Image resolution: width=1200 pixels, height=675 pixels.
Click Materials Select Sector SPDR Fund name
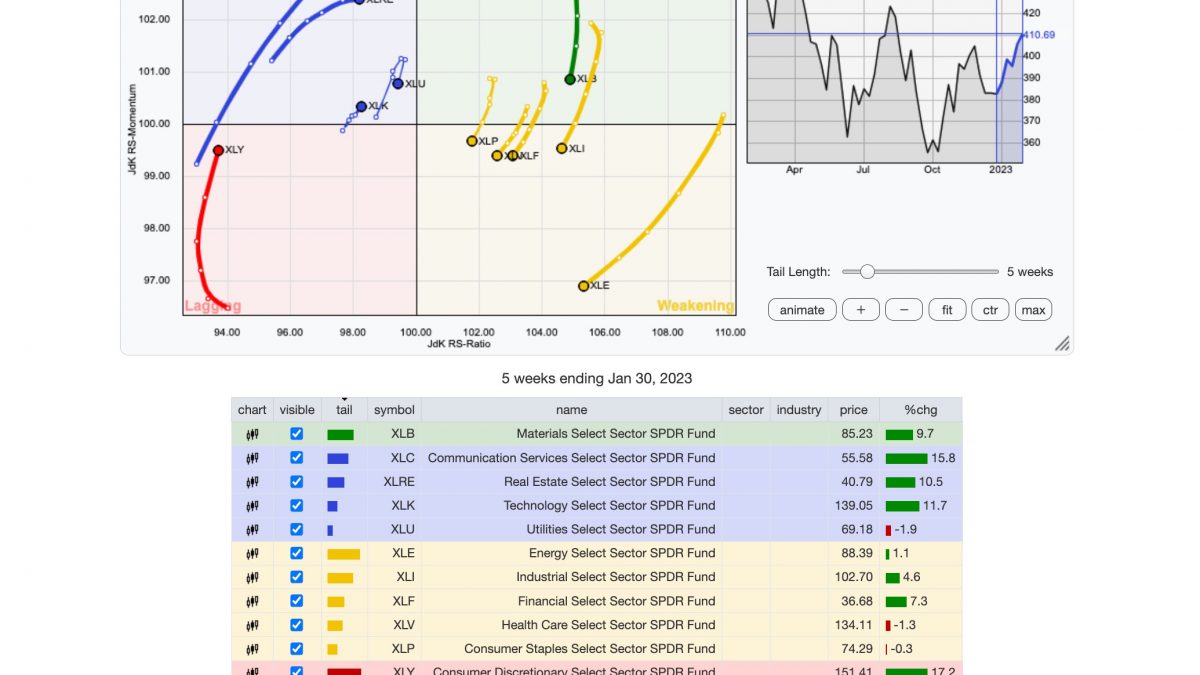click(616, 434)
